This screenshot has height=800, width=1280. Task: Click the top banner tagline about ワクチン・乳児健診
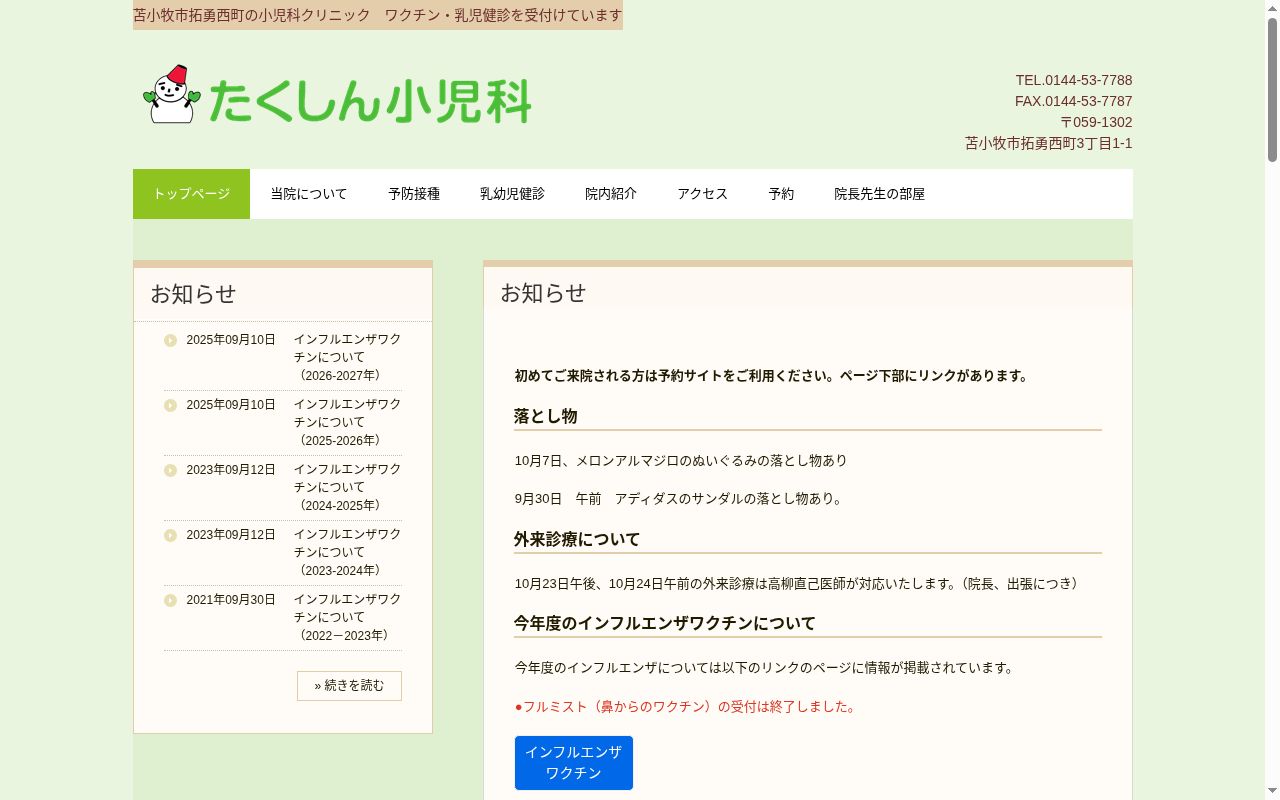pyautogui.click(x=378, y=15)
